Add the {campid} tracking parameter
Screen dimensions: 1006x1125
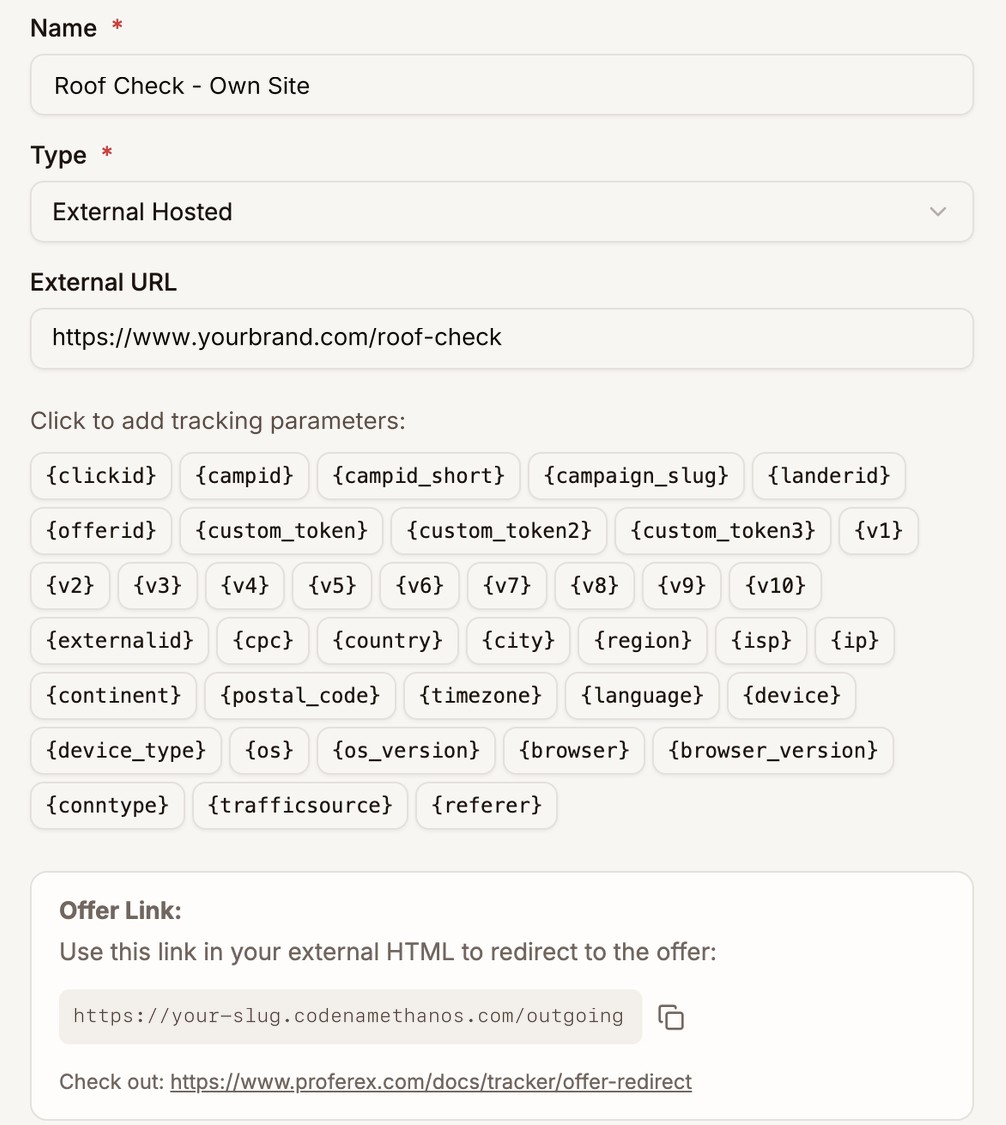coord(244,476)
